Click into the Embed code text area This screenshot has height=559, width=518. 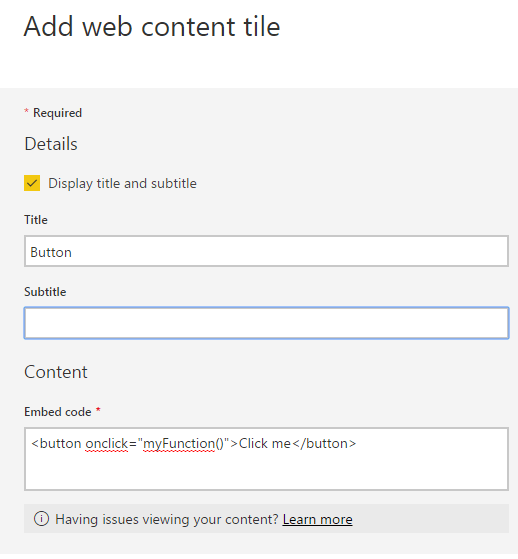[266, 459]
